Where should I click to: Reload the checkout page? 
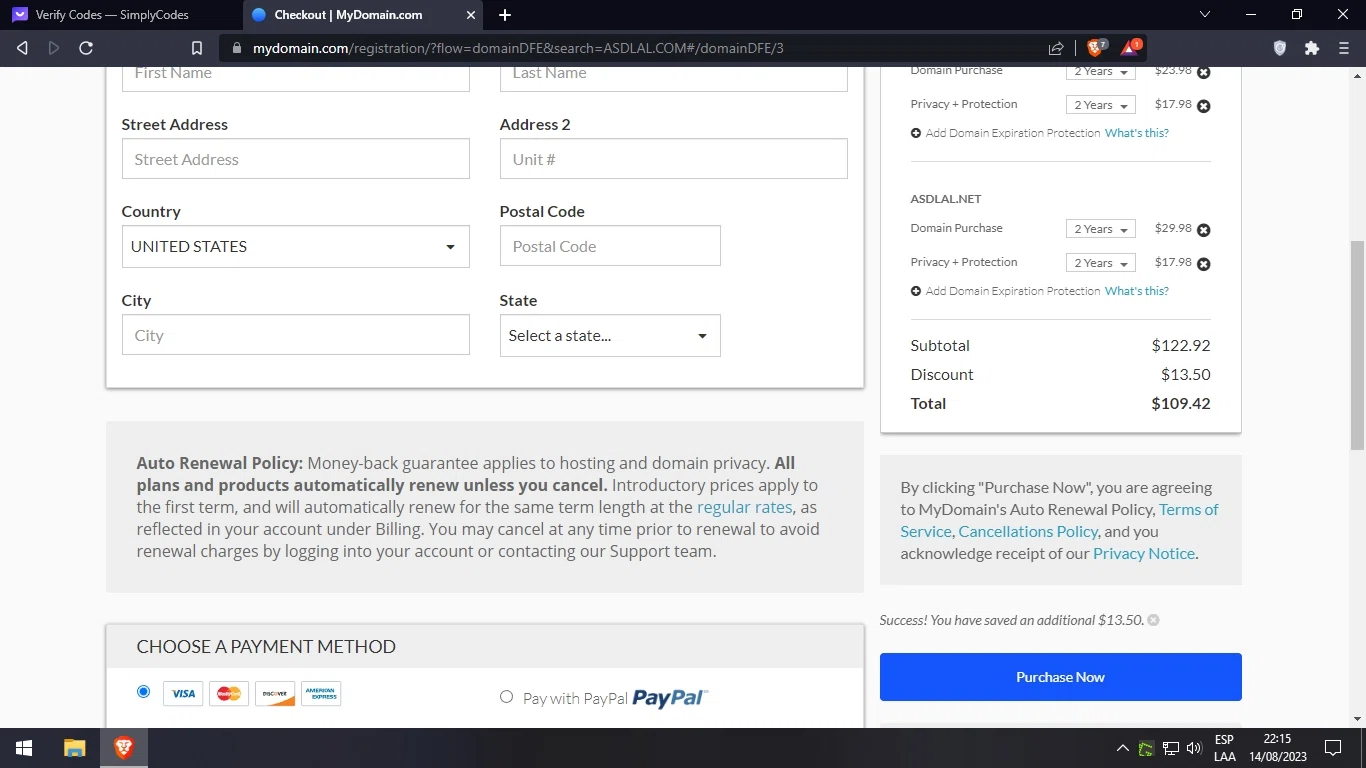86,48
